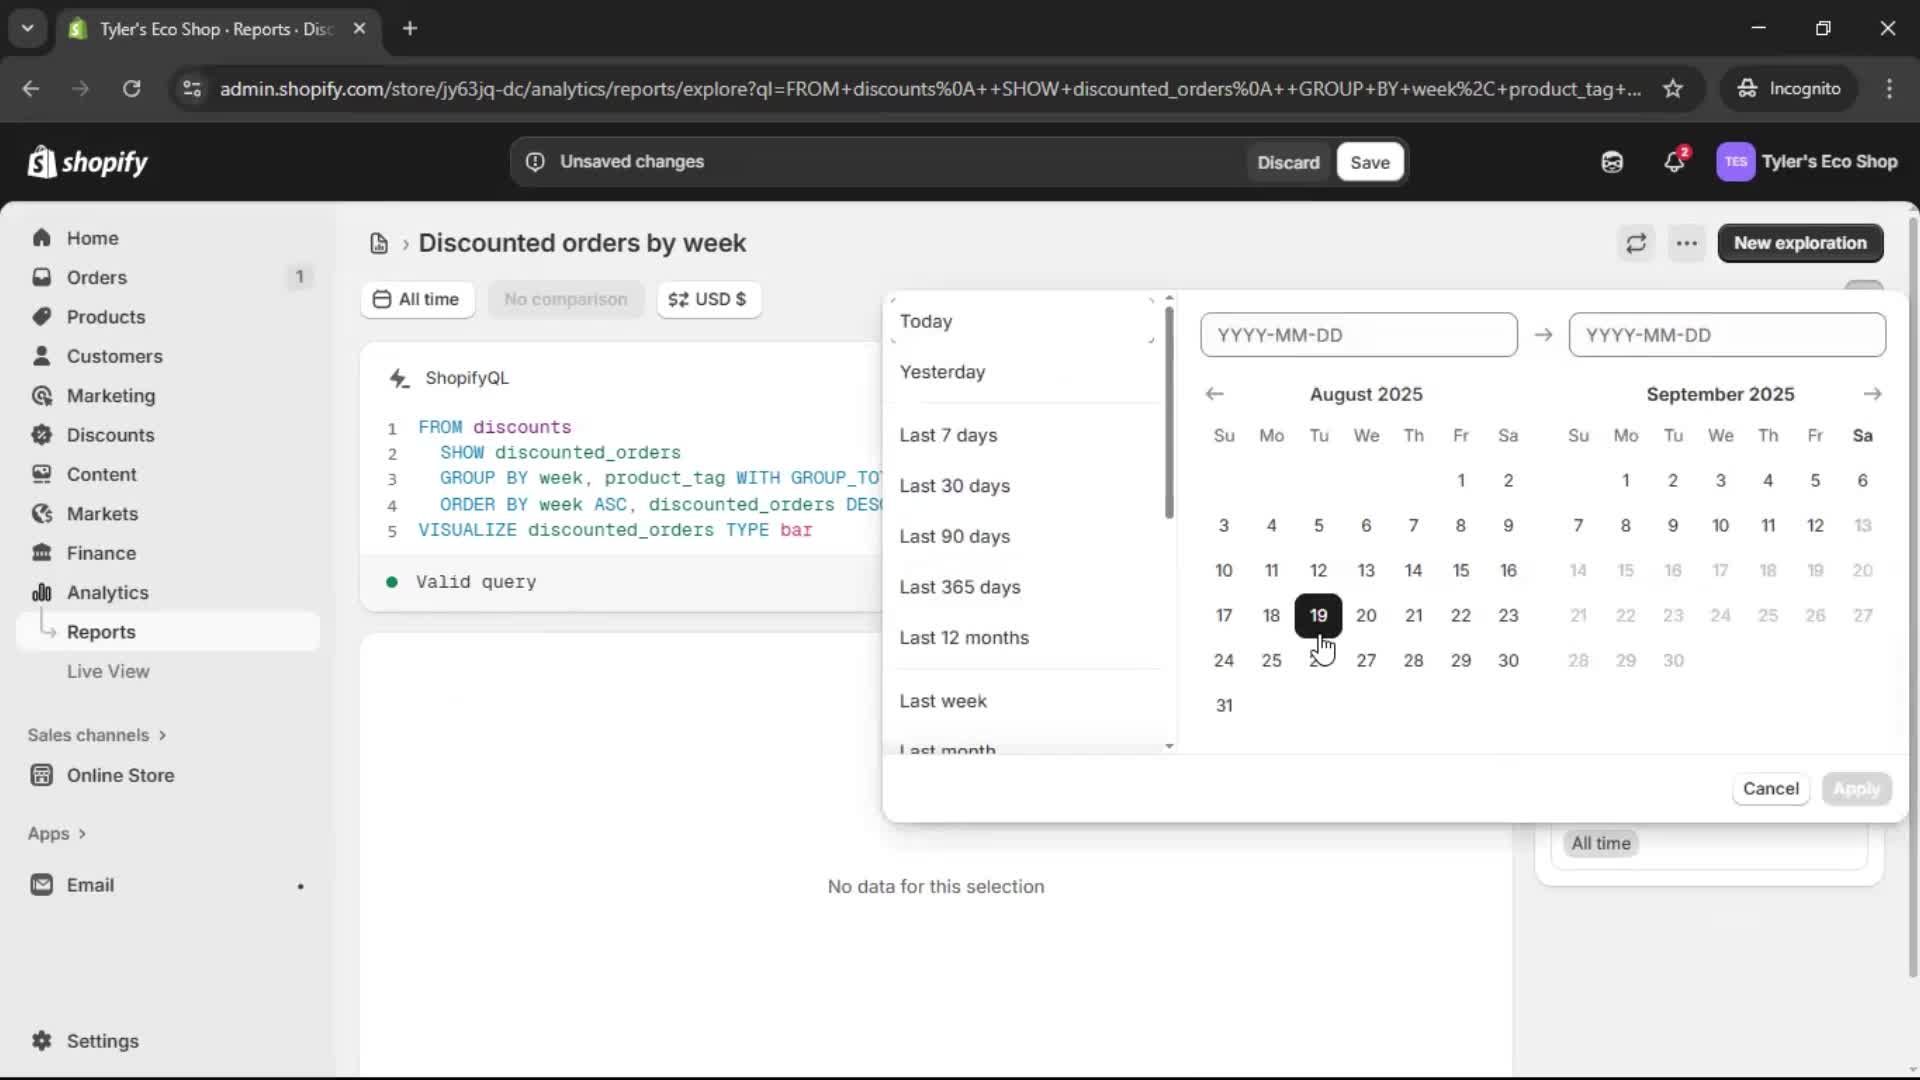Viewport: 1920px width, 1080px height.
Task: Close the Tyler's Eco Shop browser tab
Action: 359,28
